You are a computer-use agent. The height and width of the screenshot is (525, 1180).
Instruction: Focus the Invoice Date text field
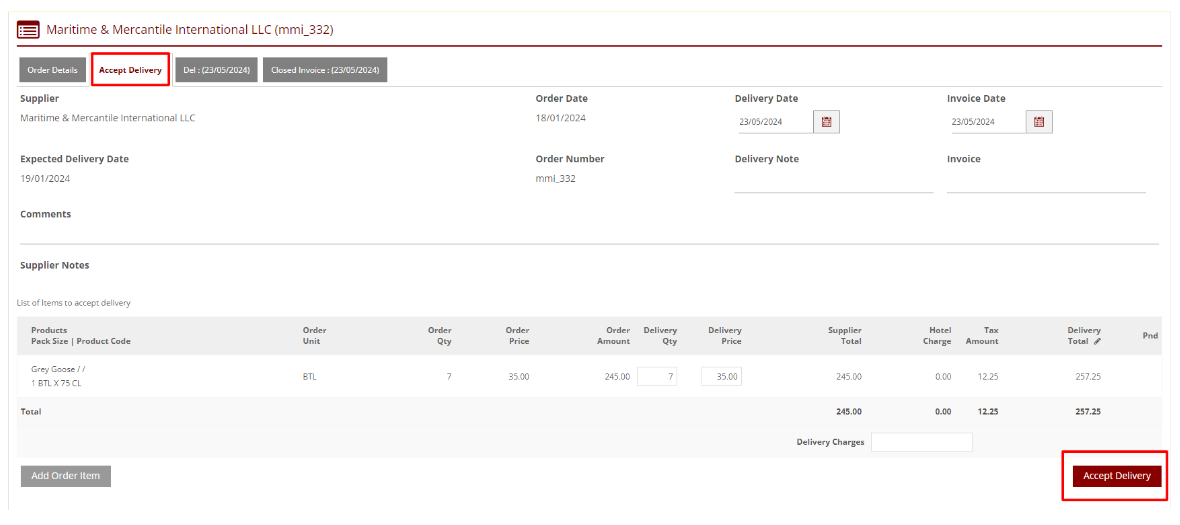(986, 122)
